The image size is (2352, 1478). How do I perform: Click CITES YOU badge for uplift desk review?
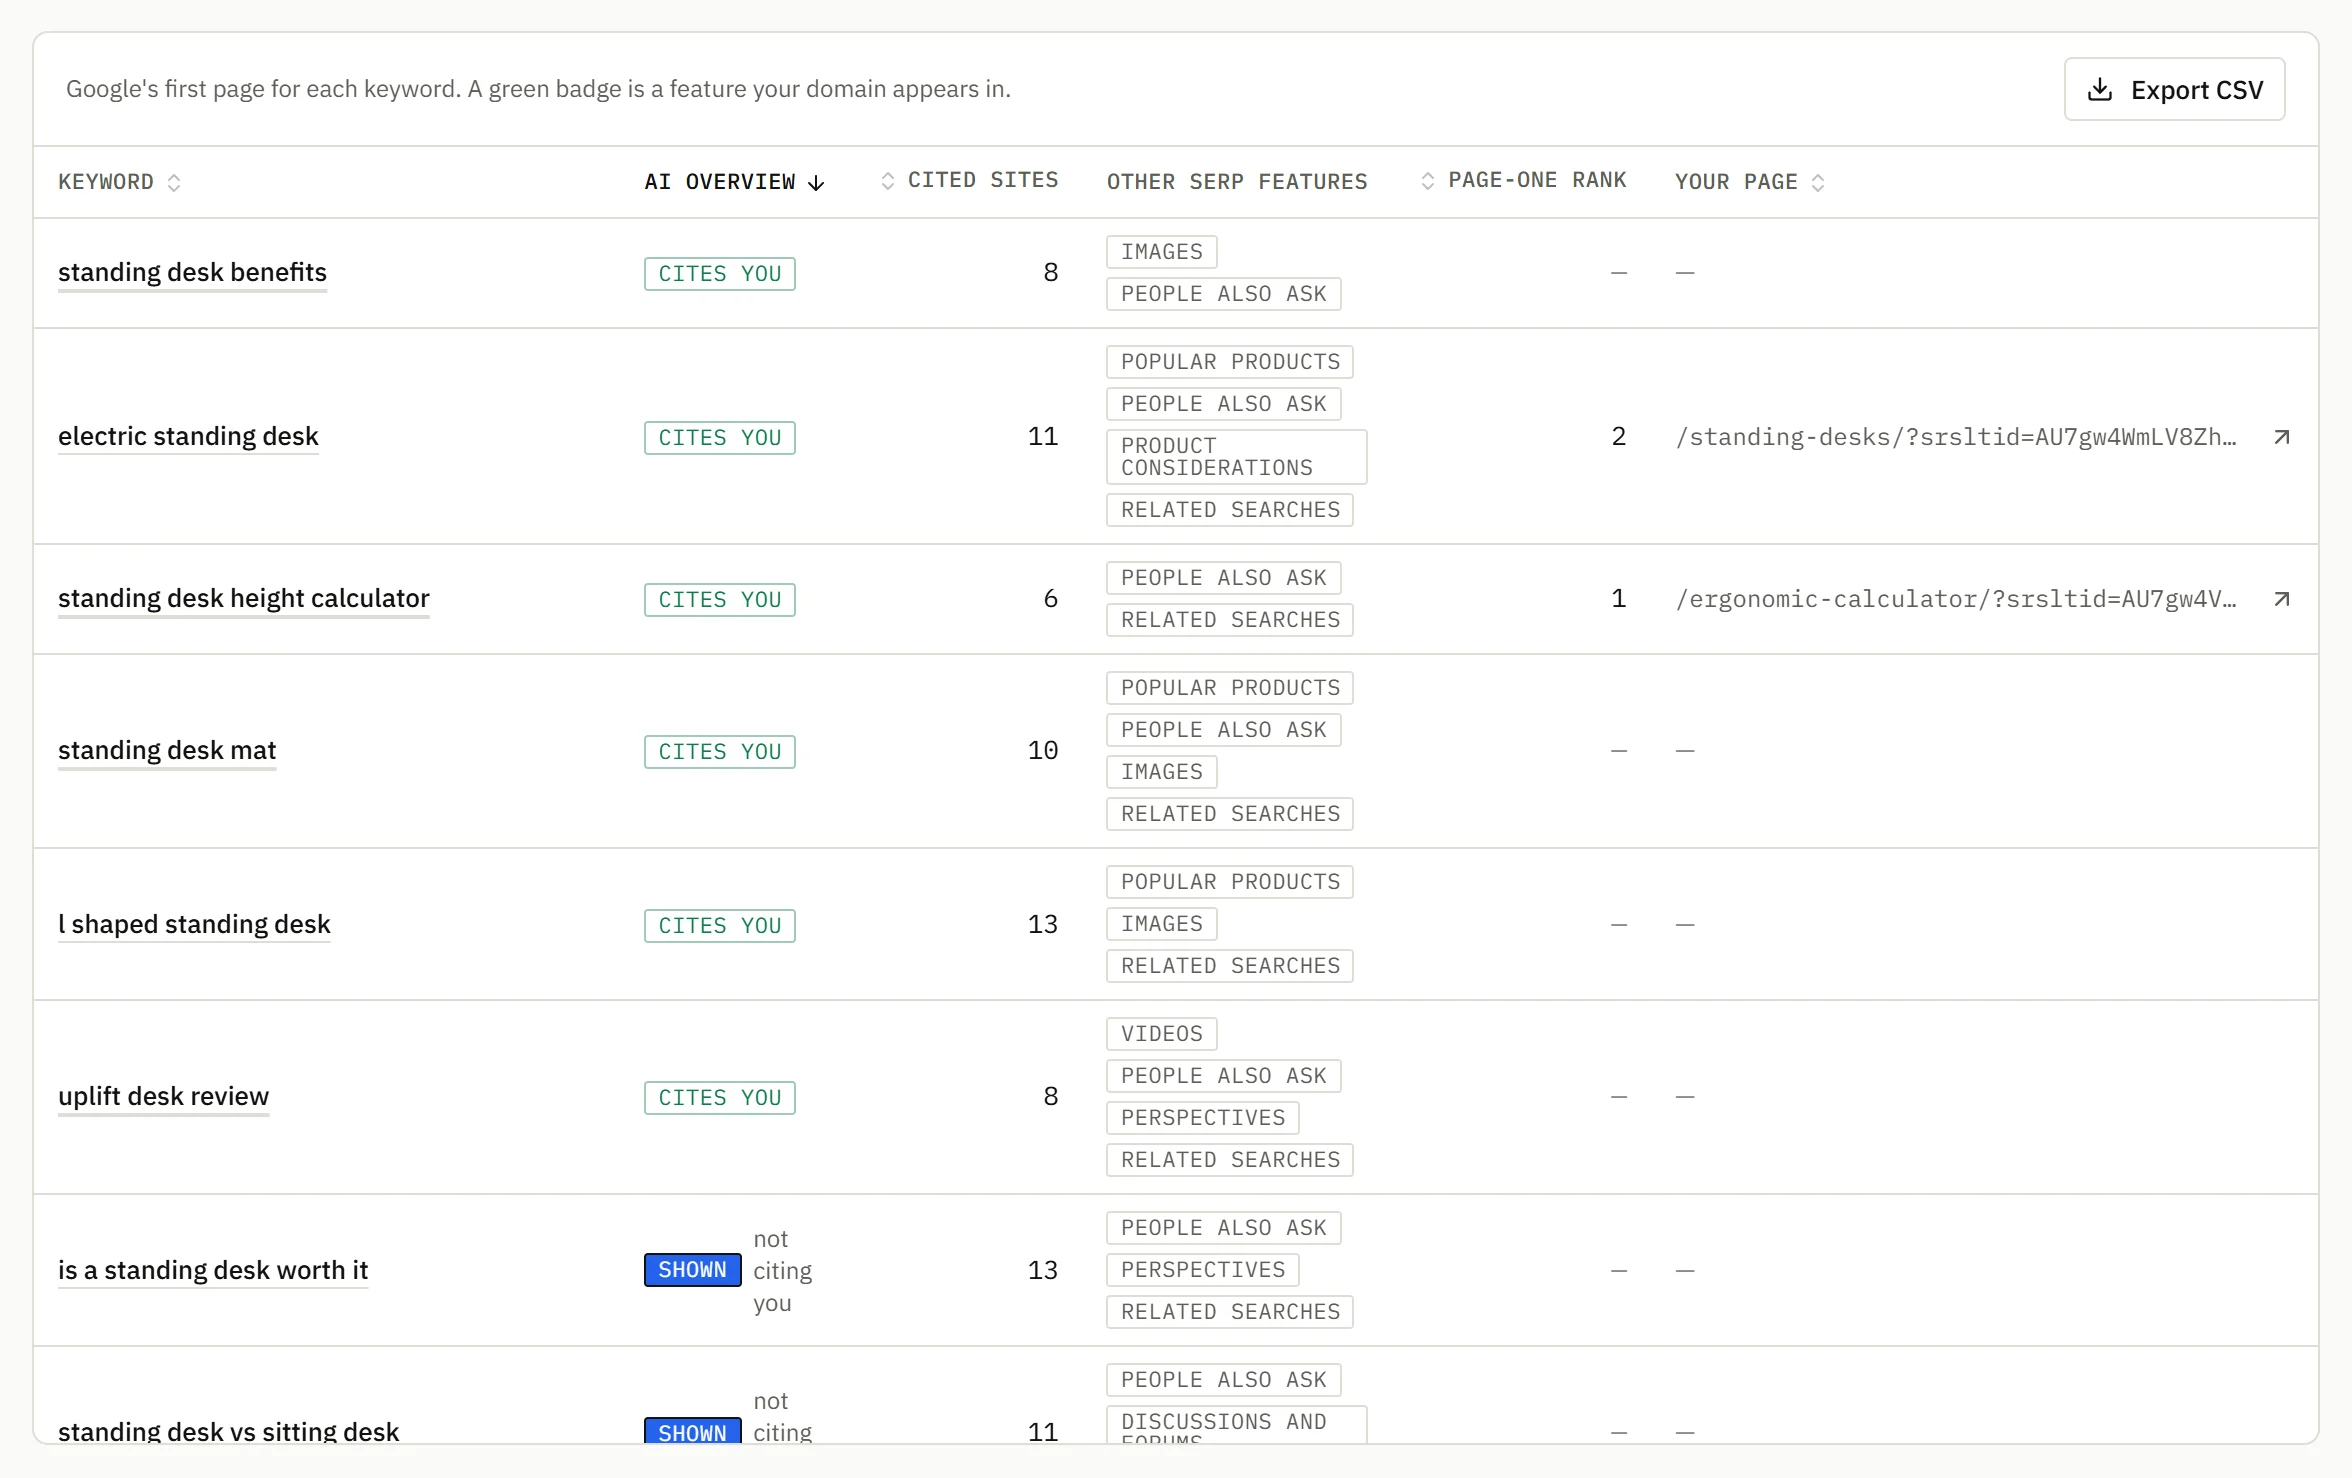[720, 1098]
